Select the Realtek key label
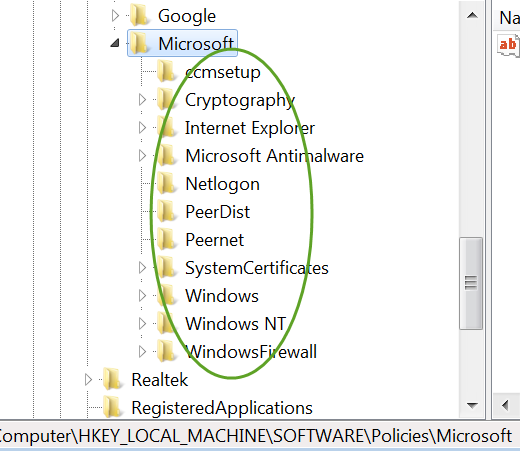Image resolution: width=520 pixels, height=451 pixels. pos(160,380)
